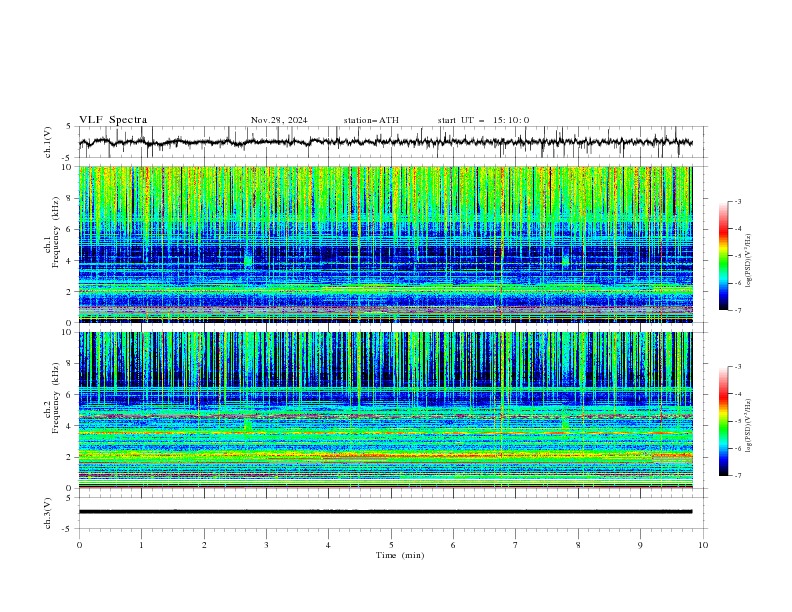Viewport: 792px width, 612px height.
Task: Click the lower color bar beside ch.2 spectrogram
Action: 723,421
